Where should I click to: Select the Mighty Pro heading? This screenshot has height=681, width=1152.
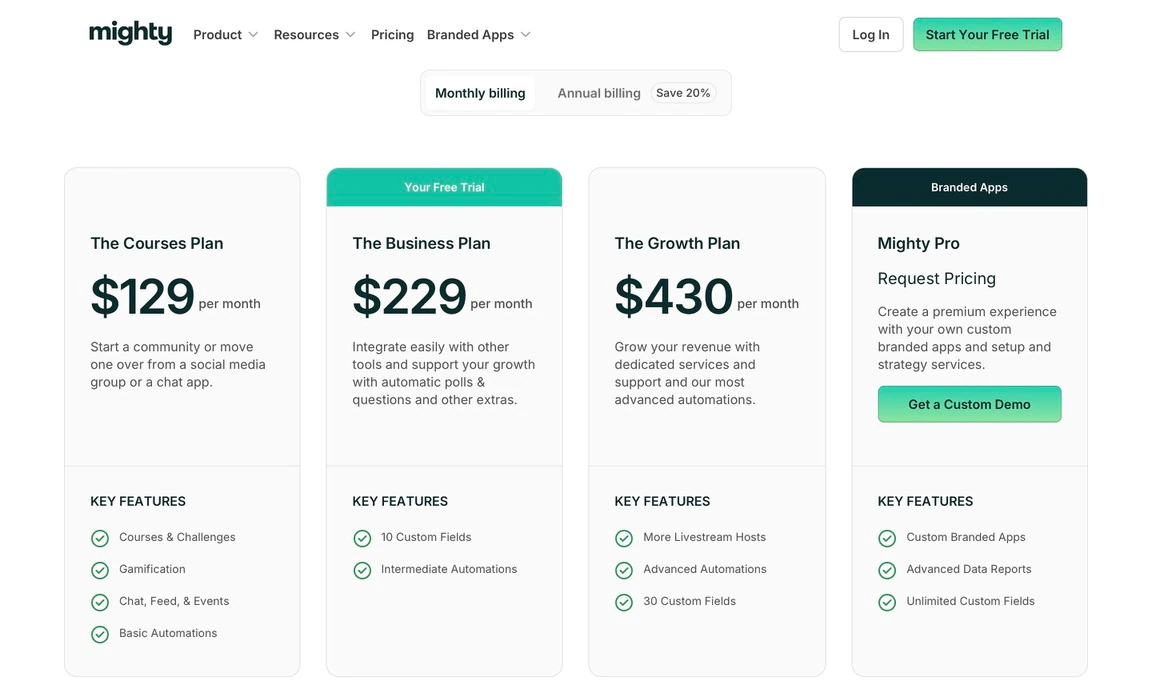point(918,243)
